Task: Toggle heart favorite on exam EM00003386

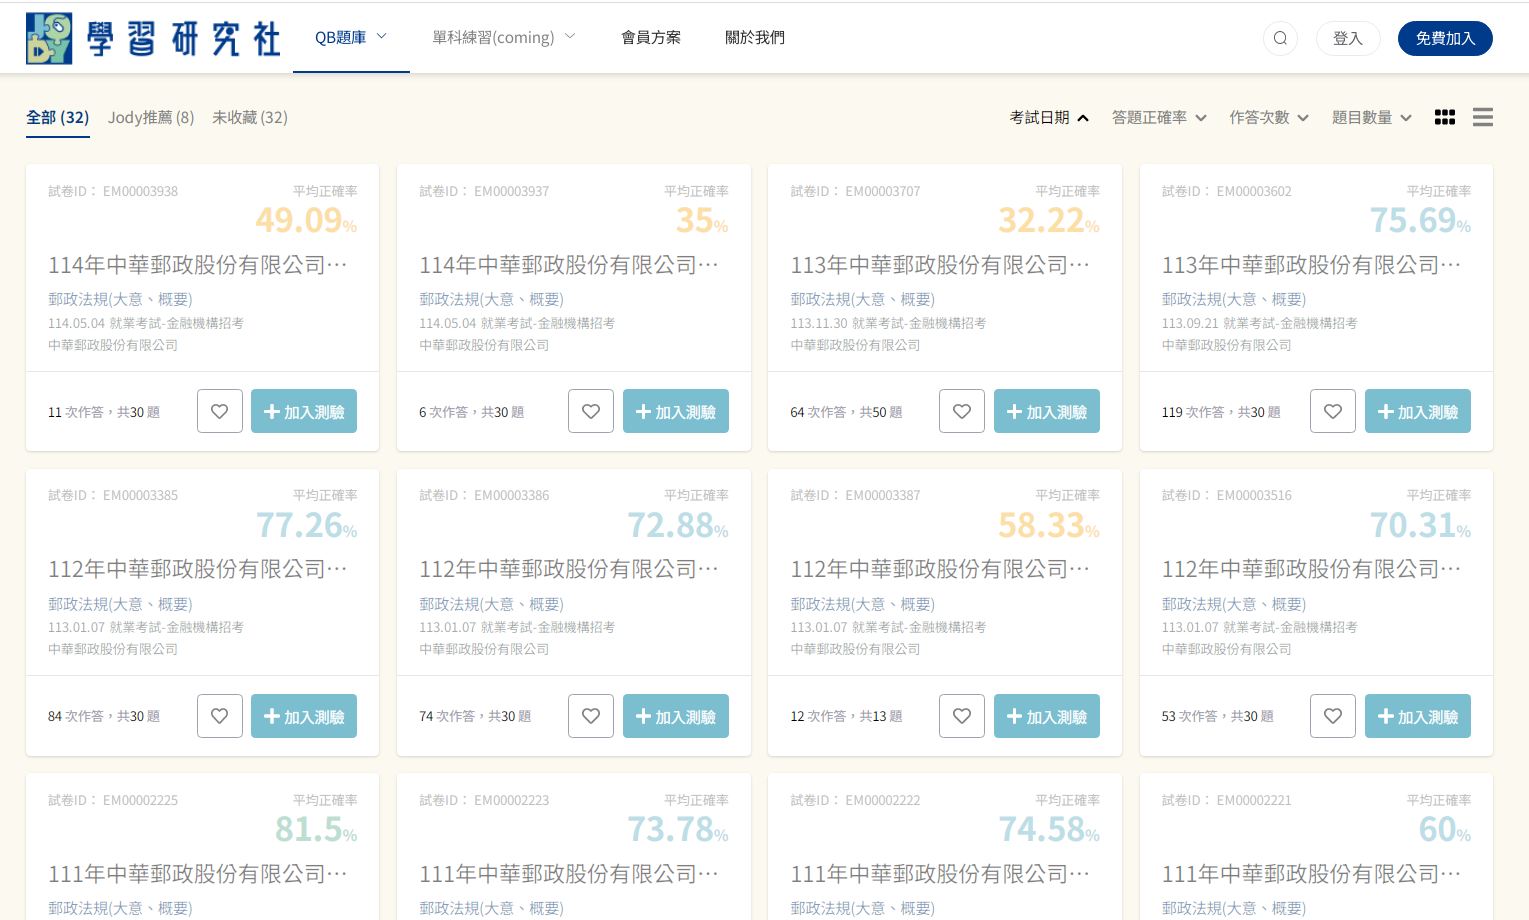Action: pyautogui.click(x=591, y=716)
